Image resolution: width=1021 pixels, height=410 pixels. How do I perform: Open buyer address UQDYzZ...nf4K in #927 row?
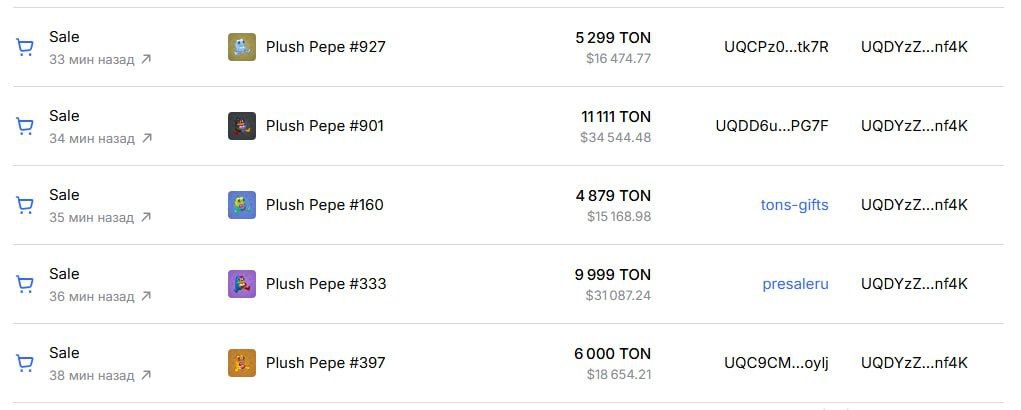pos(914,47)
